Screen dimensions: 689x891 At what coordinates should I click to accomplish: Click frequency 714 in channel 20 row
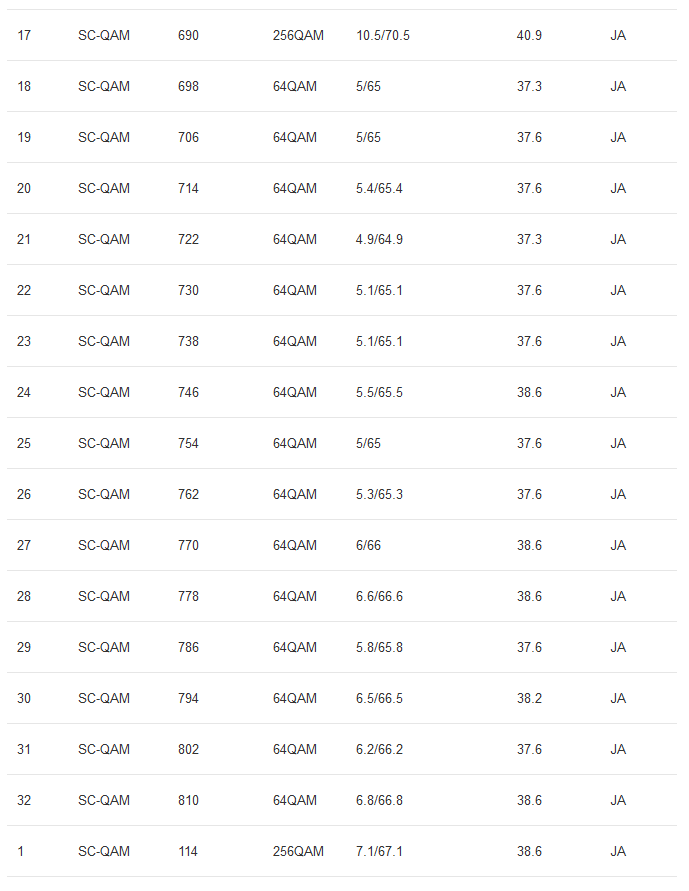pos(188,189)
